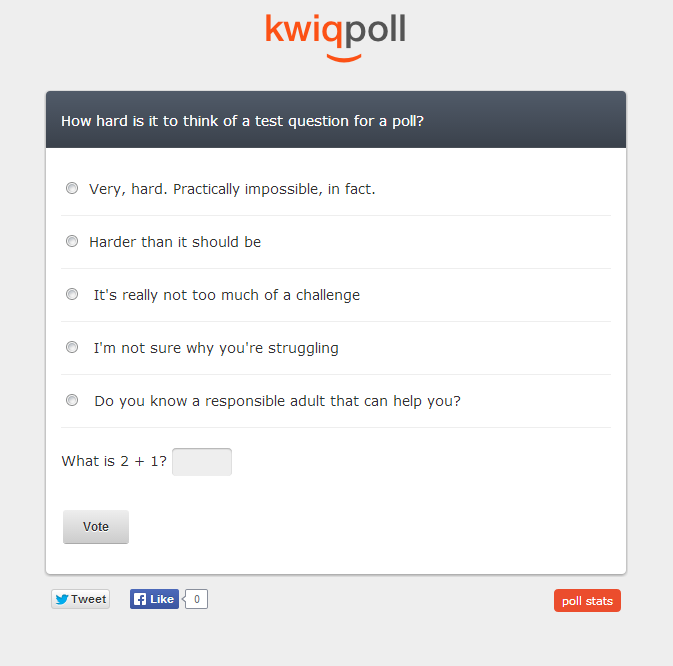673x666 pixels.
Task: Submit the poll with the Vote button
Action: (x=96, y=527)
